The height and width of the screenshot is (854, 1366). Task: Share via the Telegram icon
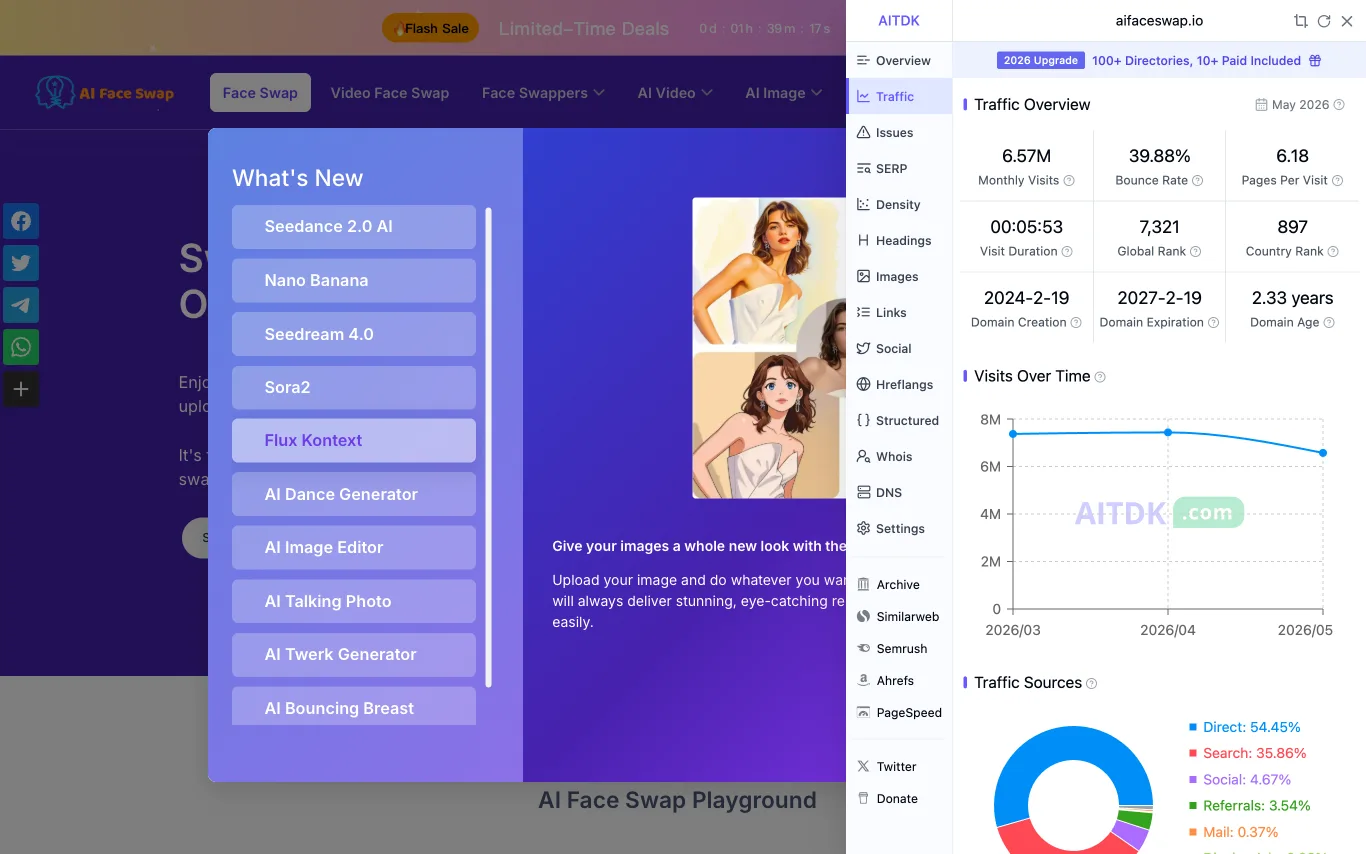click(21, 306)
